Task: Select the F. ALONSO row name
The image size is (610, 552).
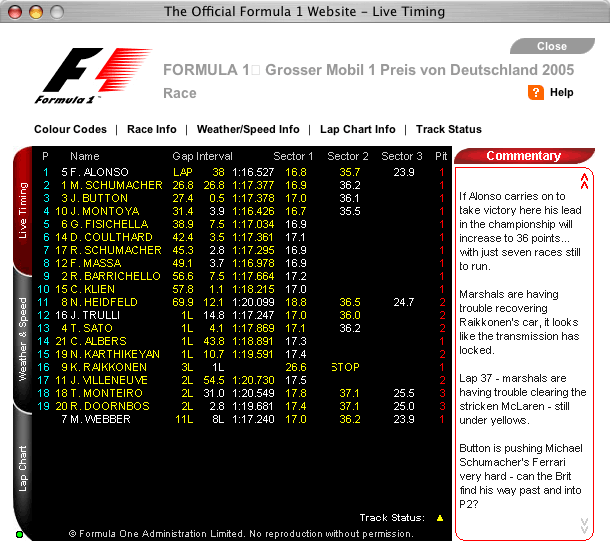Action: click(x=99, y=172)
